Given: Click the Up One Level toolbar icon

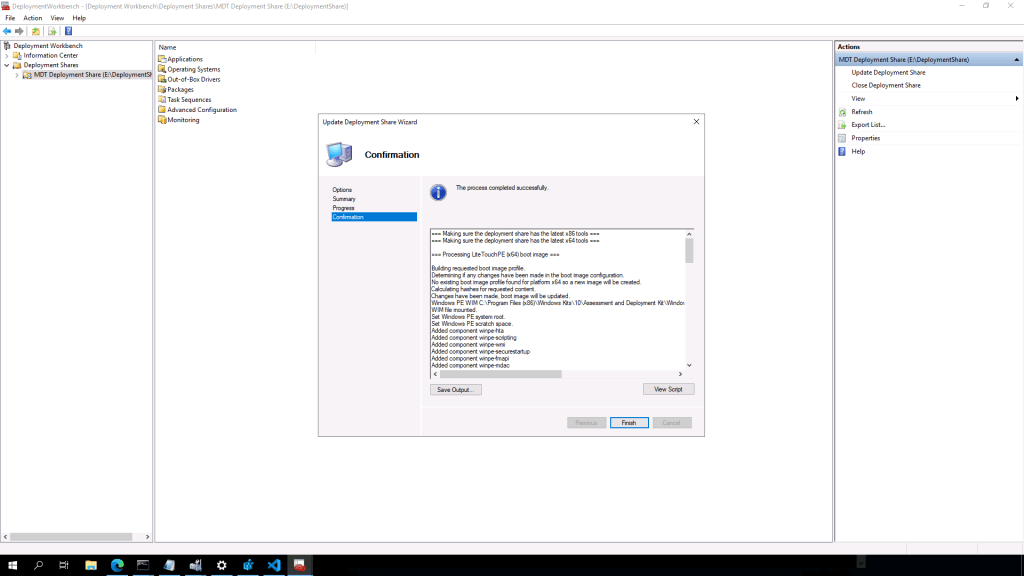Looking at the screenshot, I should pos(36,31).
